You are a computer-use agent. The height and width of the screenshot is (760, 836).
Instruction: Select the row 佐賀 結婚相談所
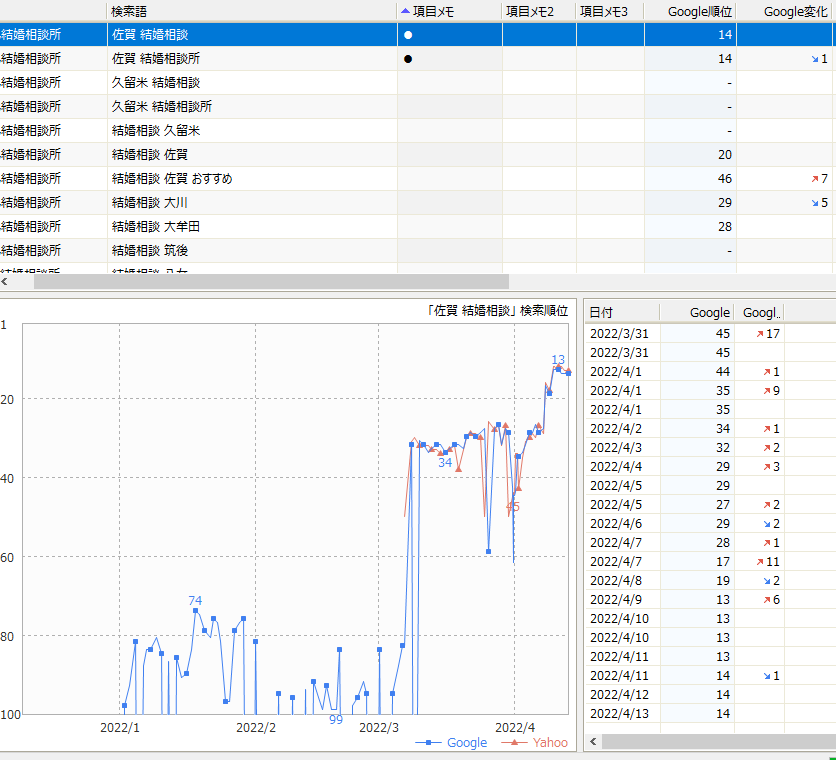tap(418, 59)
